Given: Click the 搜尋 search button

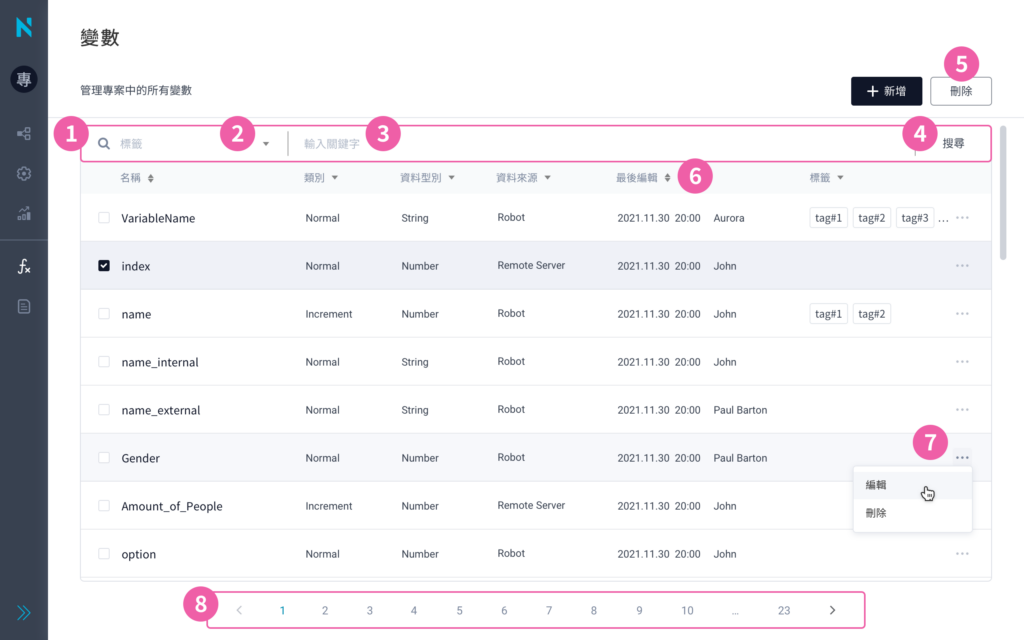Looking at the screenshot, I should tap(953, 143).
